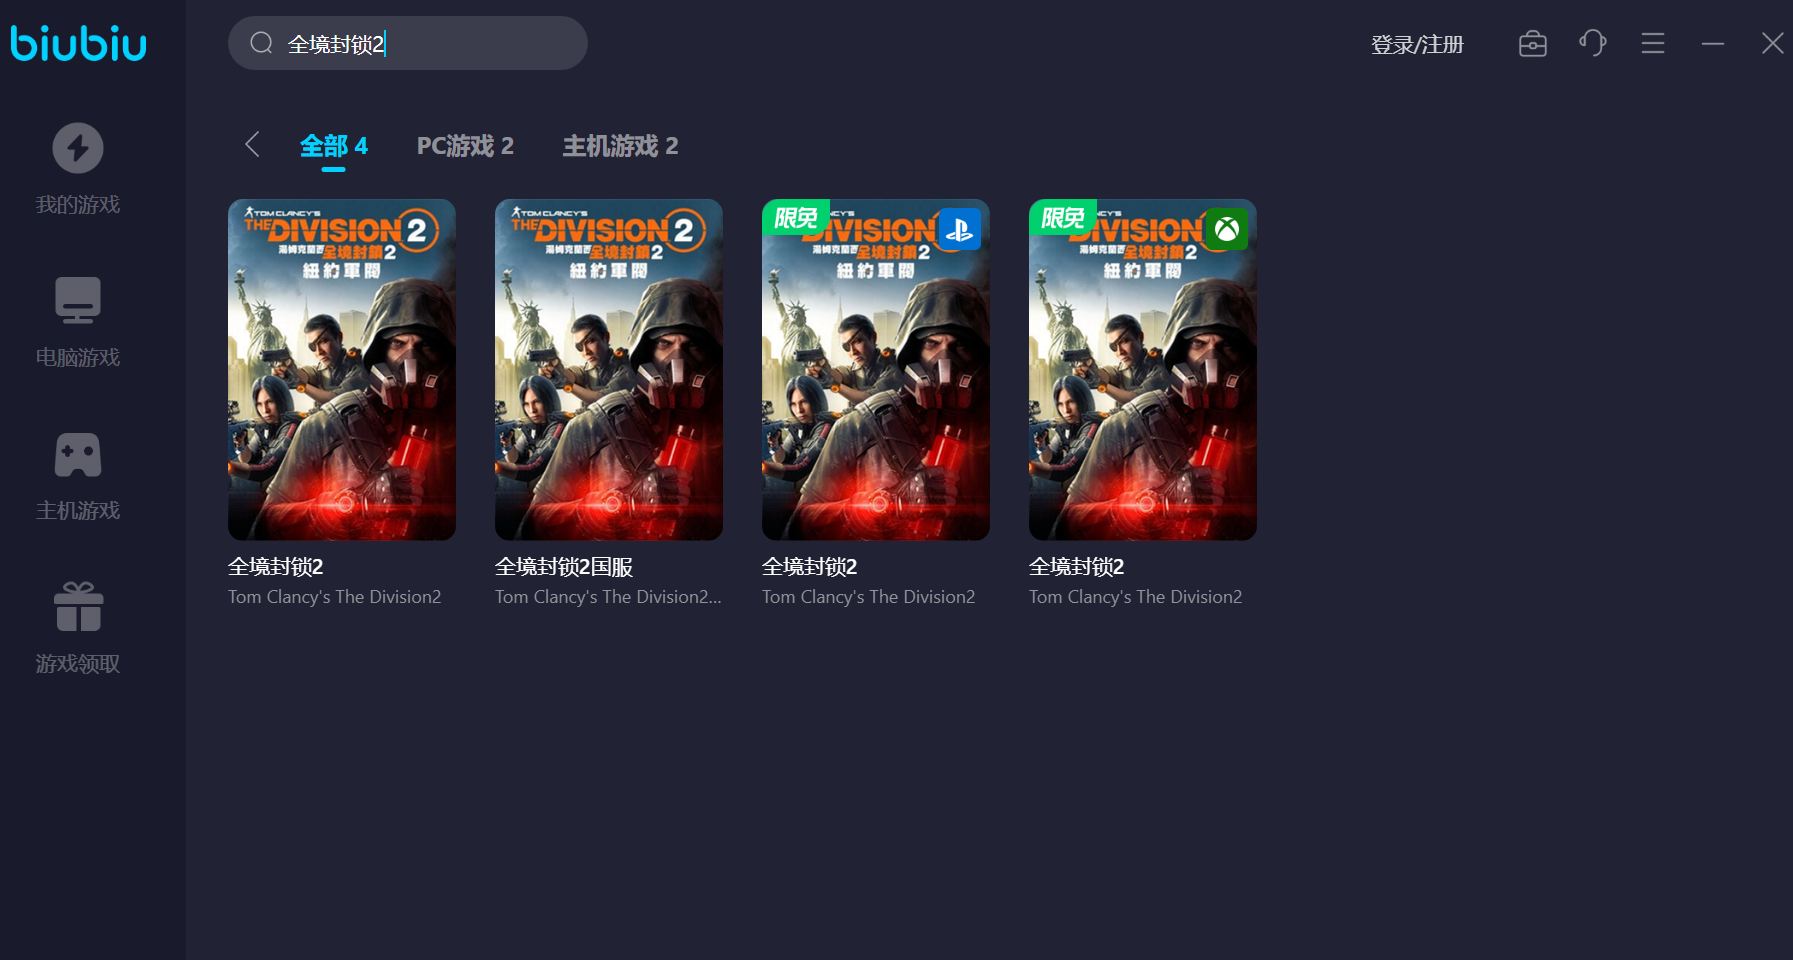1793x960 pixels.
Task: Click the 我的游戏 sidebar label
Action: [78, 205]
